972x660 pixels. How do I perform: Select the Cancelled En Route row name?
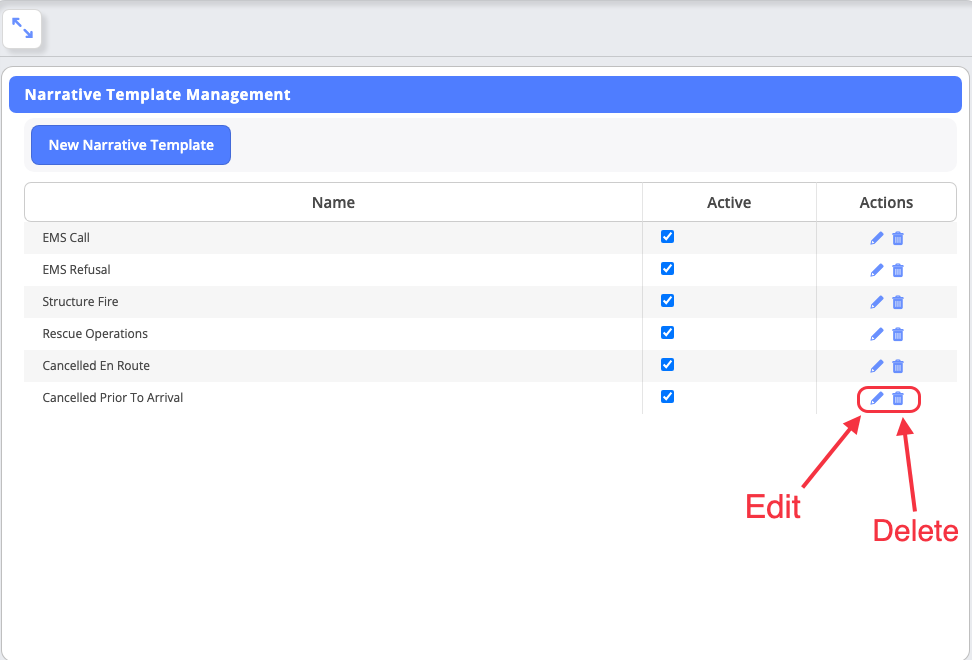coord(96,366)
